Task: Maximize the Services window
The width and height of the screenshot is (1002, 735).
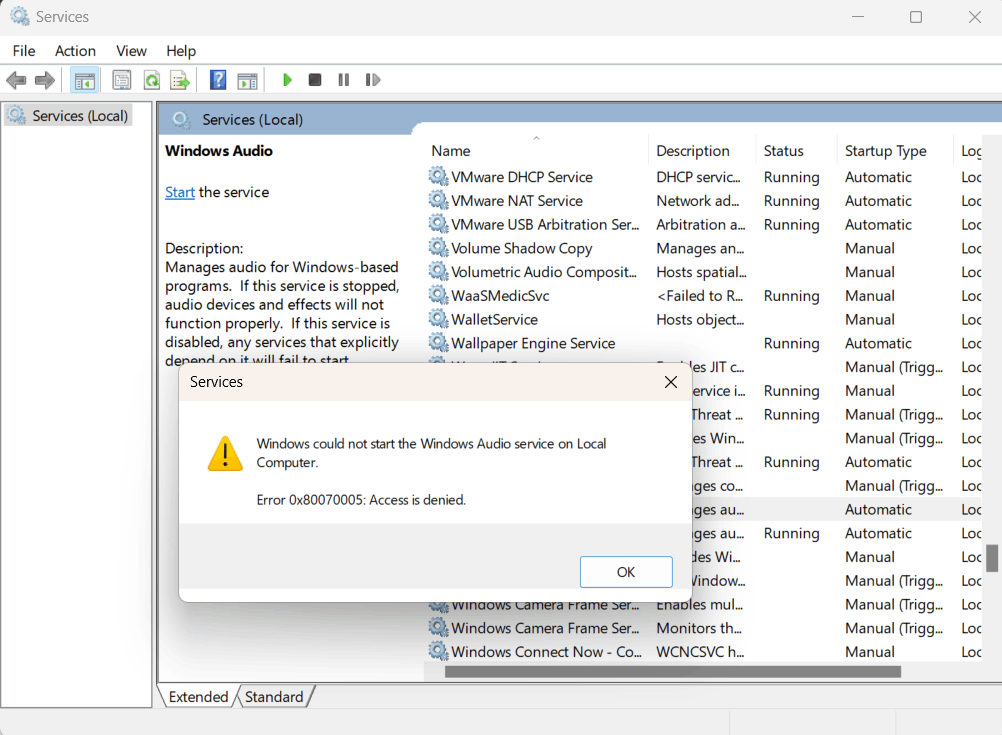Action: 916,17
